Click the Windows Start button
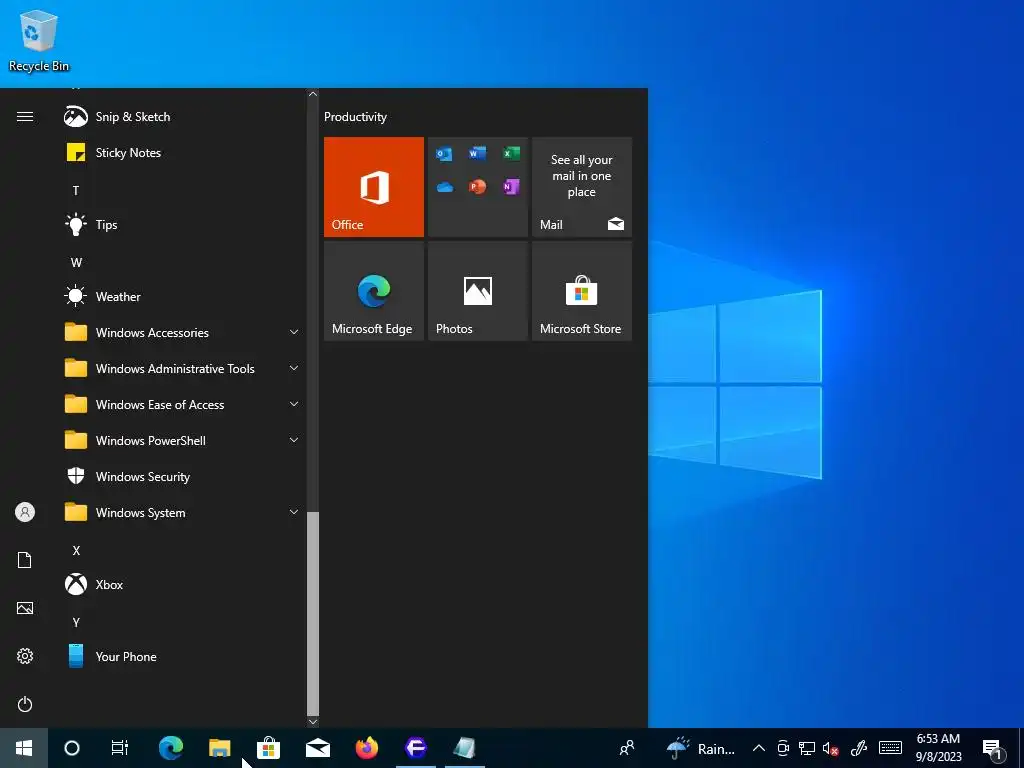Image resolution: width=1024 pixels, height=768 pixels. tap(24, 748)
